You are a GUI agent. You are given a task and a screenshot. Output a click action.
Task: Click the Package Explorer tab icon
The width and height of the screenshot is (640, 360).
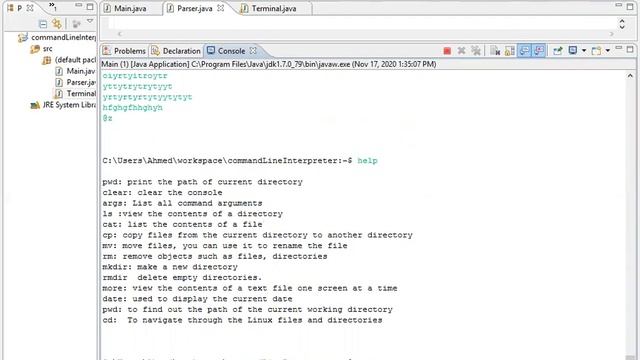(x=11, y=8)
